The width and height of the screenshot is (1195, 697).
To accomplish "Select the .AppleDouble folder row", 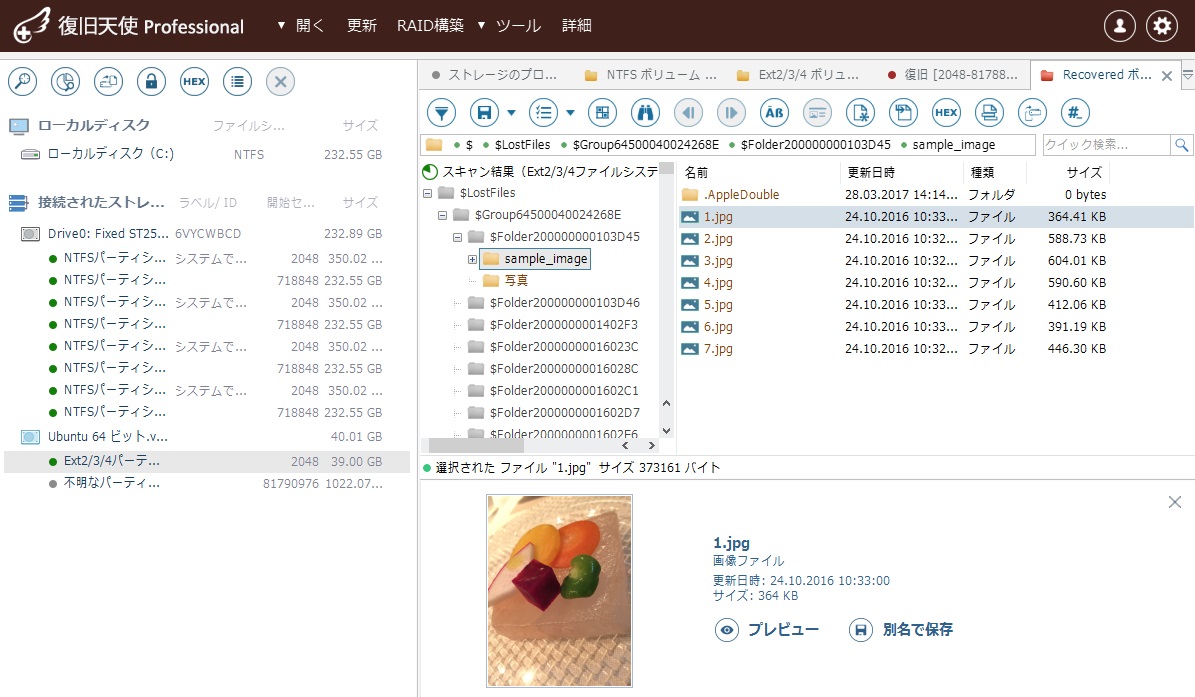I will coord(935,194).
